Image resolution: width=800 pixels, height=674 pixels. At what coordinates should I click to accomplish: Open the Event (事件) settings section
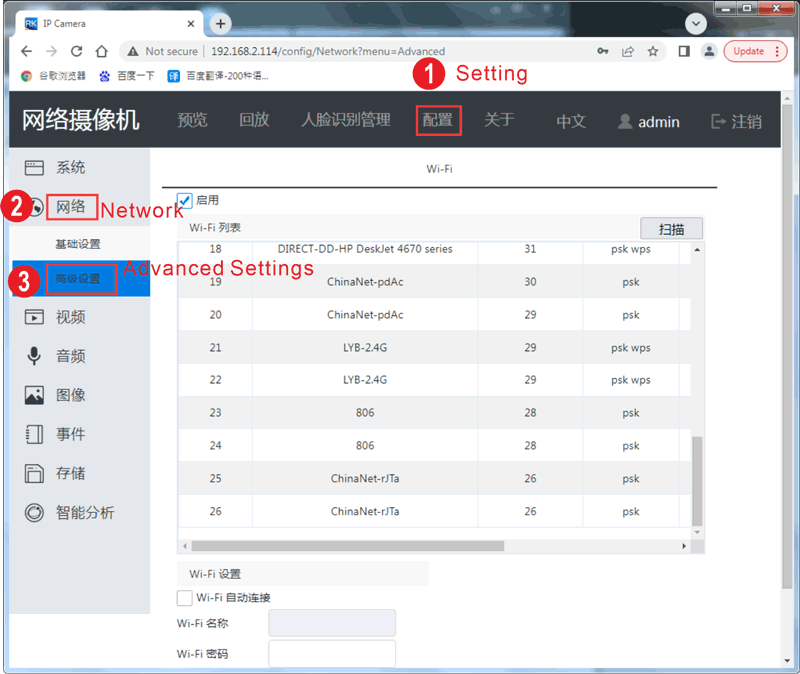pyautogui.click(x=70, y=434)
